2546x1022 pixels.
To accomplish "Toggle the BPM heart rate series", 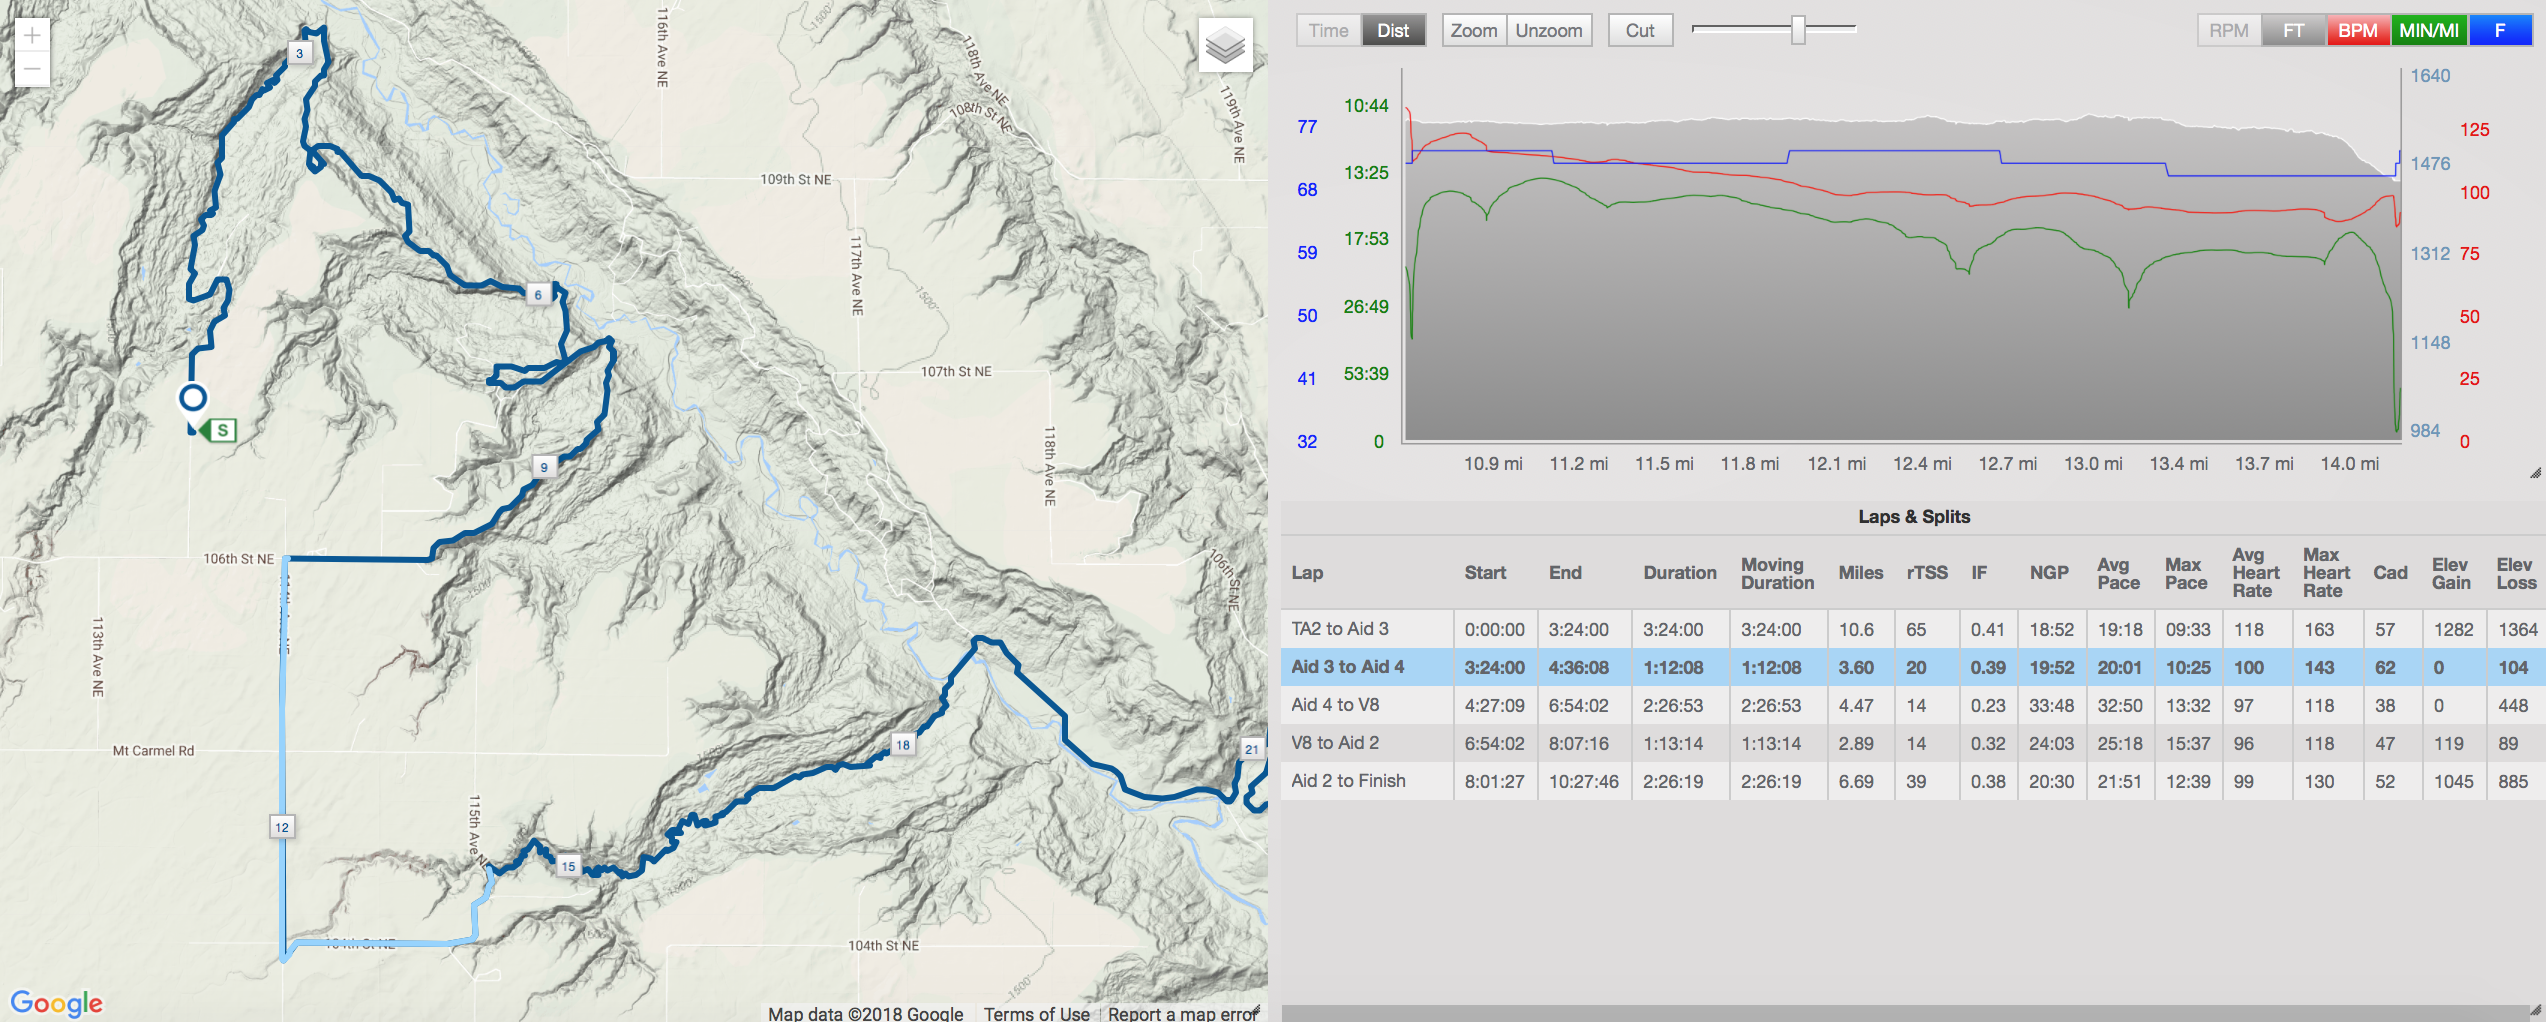I will point(2357,31).
